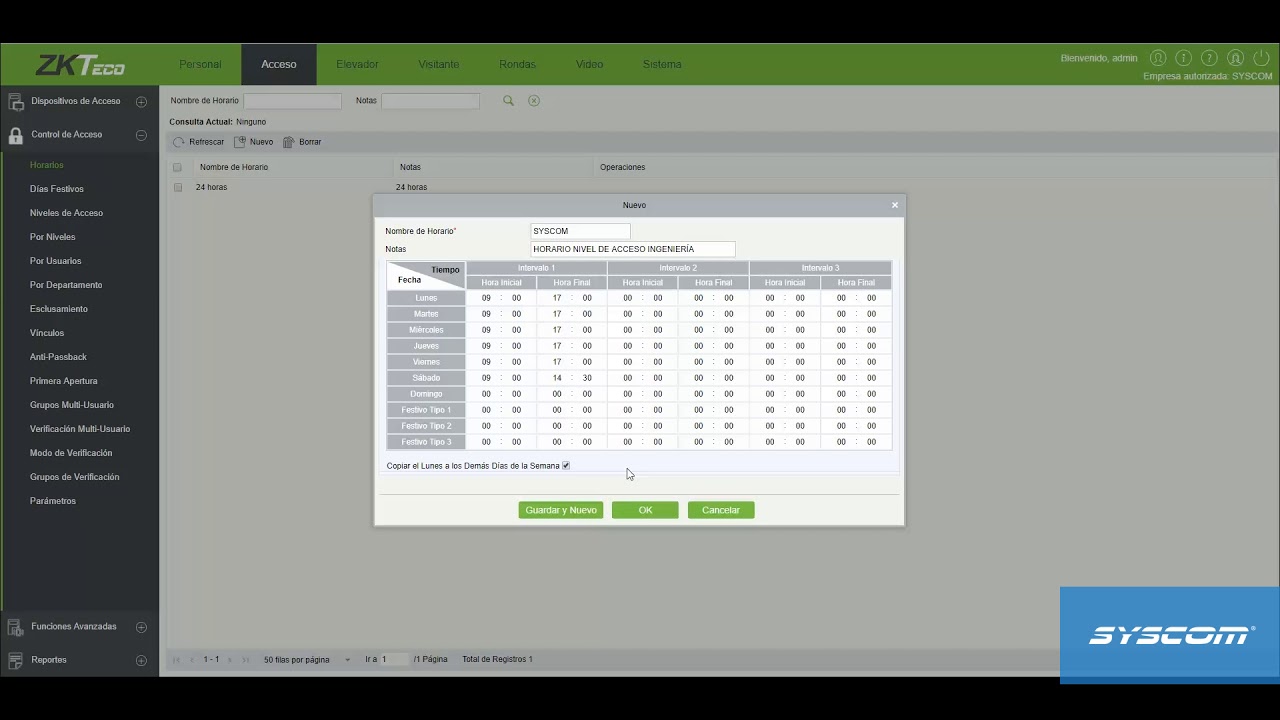Click the Cancelar button
This screenshot has width=1280, height=720.
click(721, 510)
